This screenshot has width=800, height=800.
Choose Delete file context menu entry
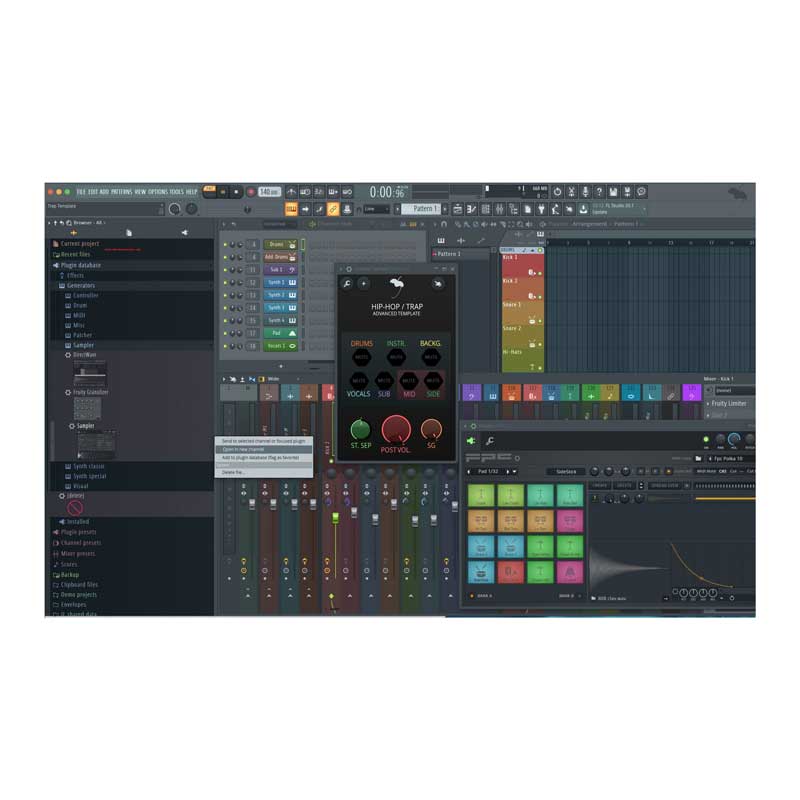(264, 472)
